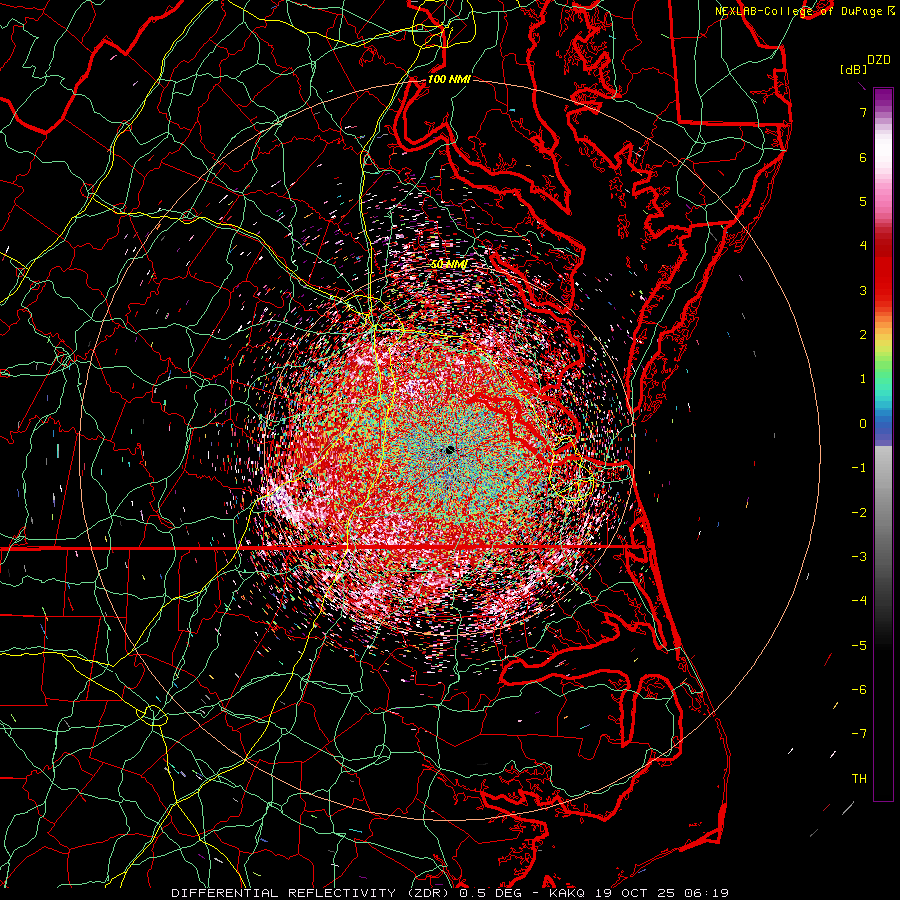The height and width of the screenshot is (900, 900).
Task: Click legend value "-2" on color scale
Action: point(859,512)
